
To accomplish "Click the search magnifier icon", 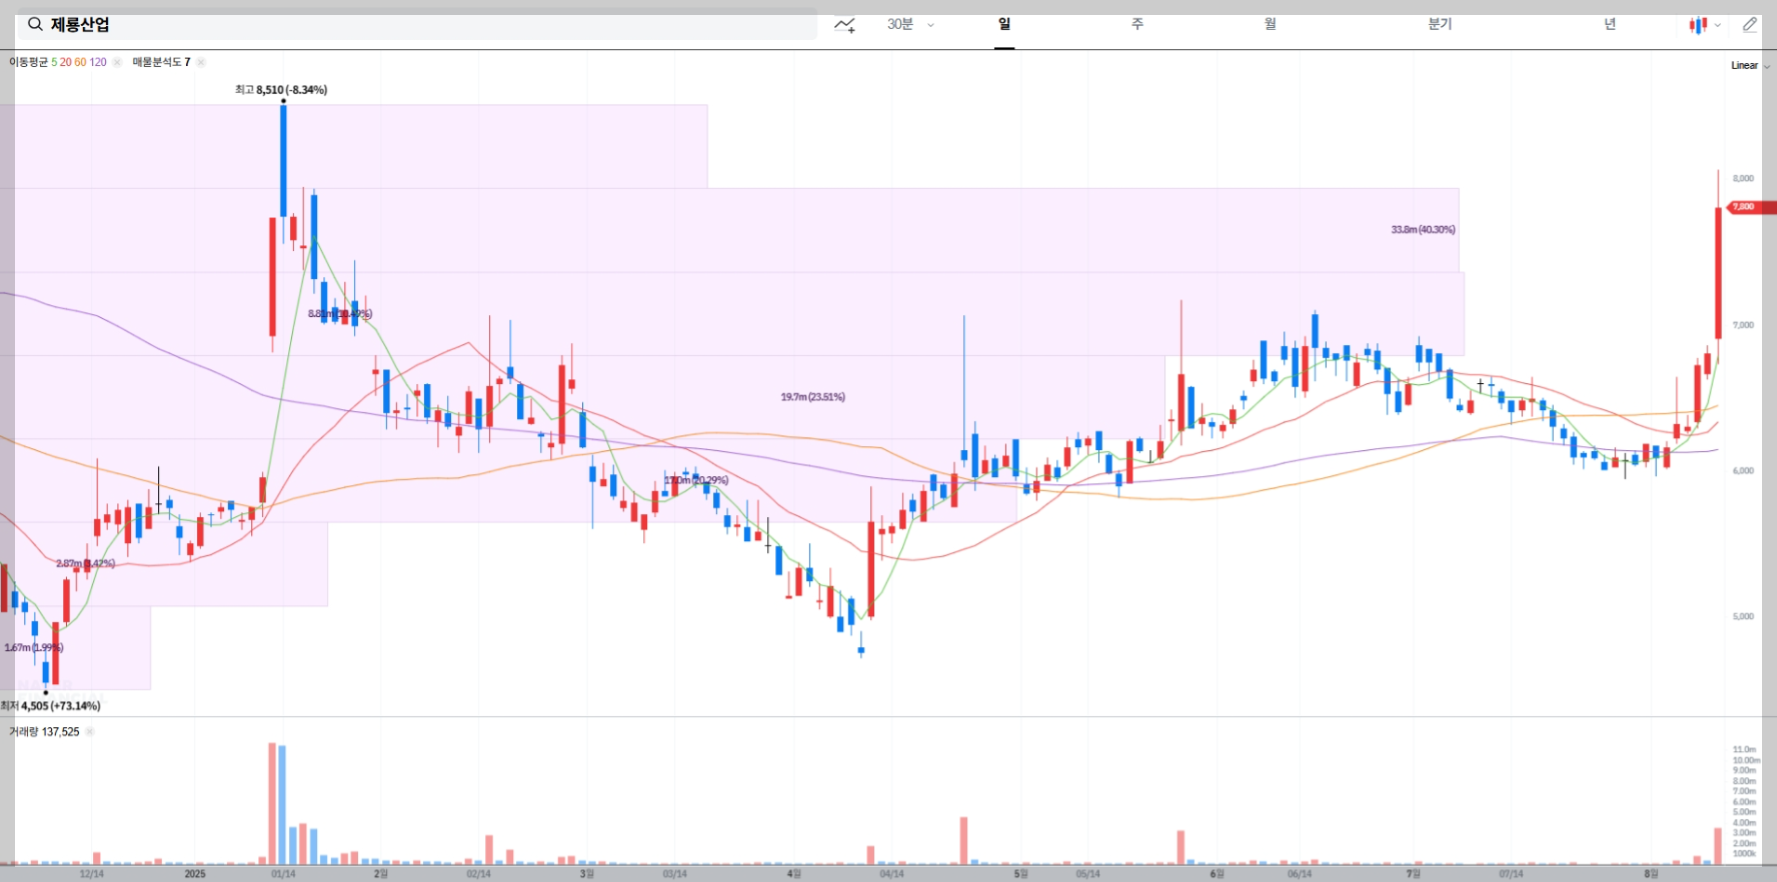I will (x=35, y=24).
